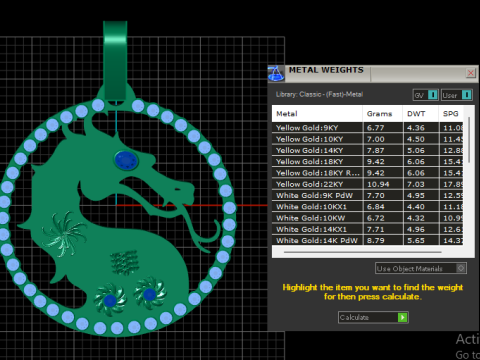The image size is (480, 360).
Task: Select the White Gold:10KX1 row
Action: [368, 207]
